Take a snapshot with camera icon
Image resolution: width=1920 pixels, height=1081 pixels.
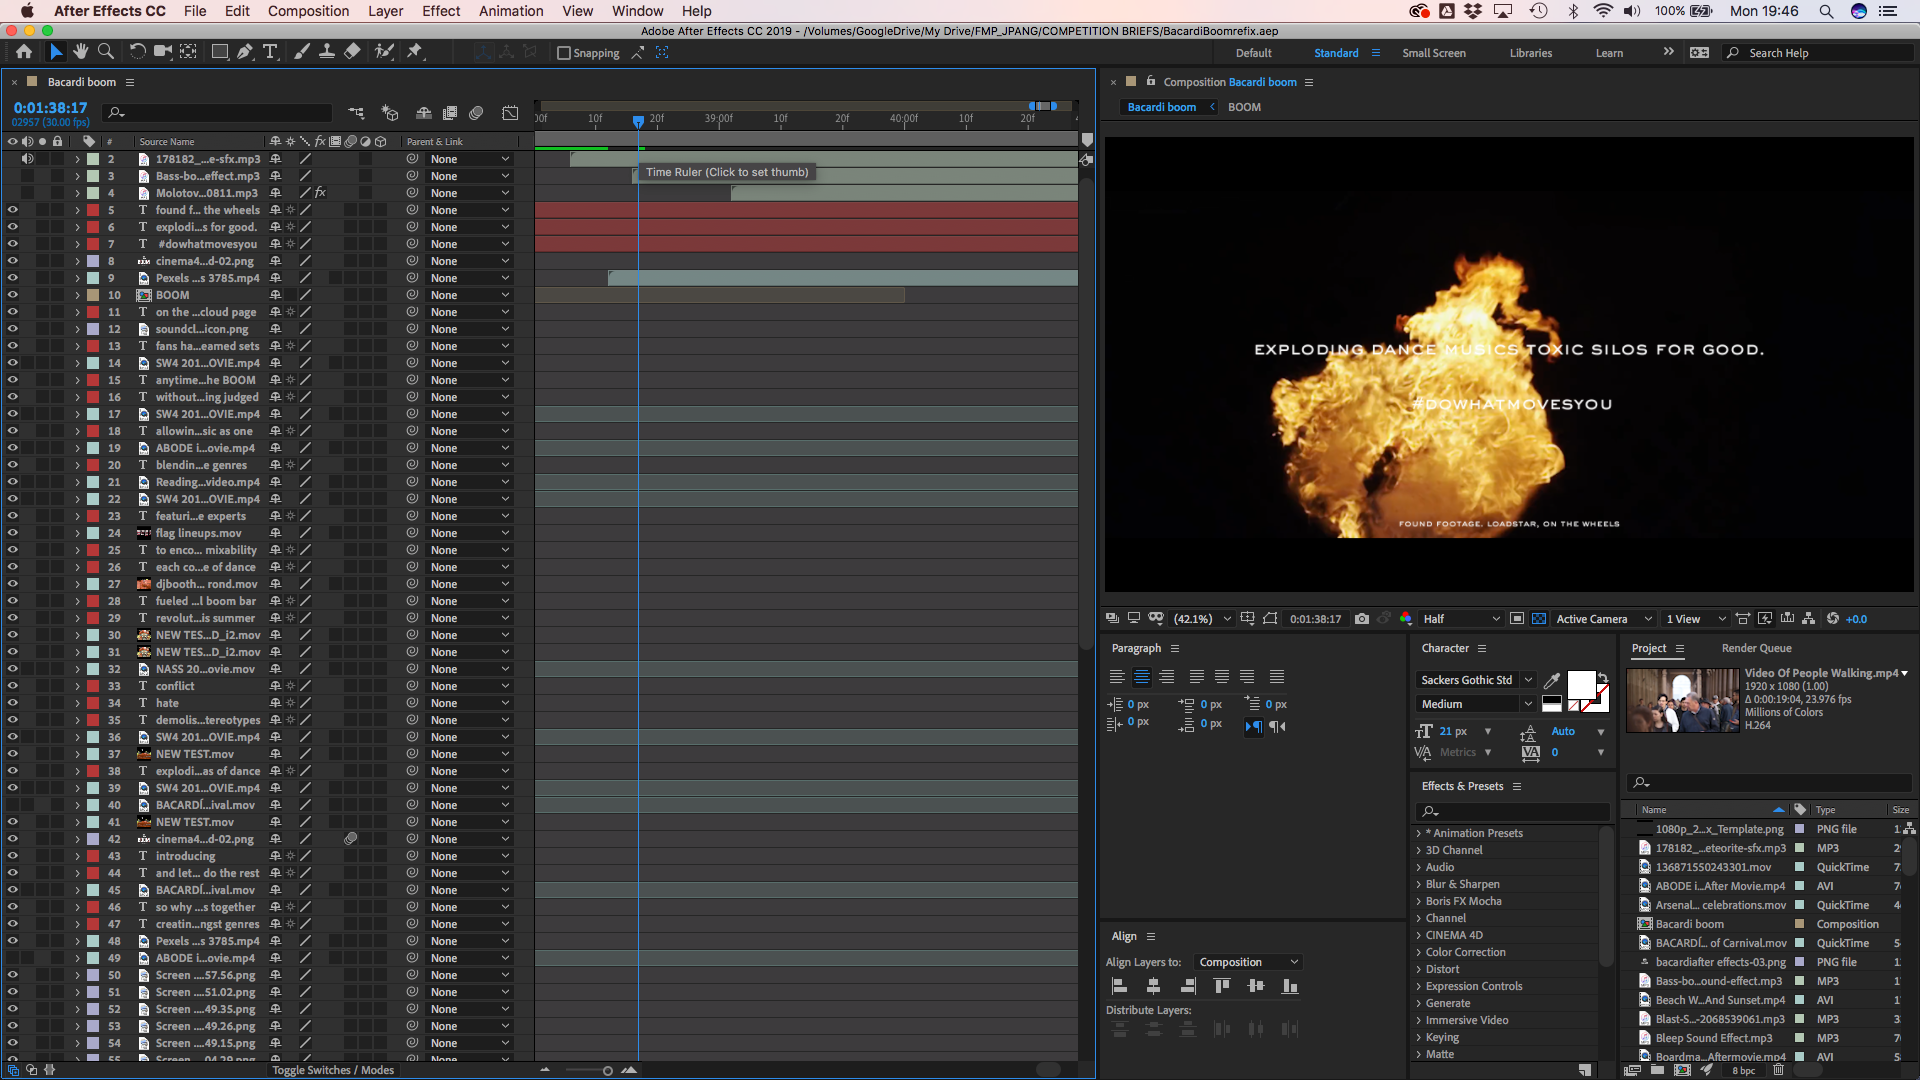coord(1362,619)
